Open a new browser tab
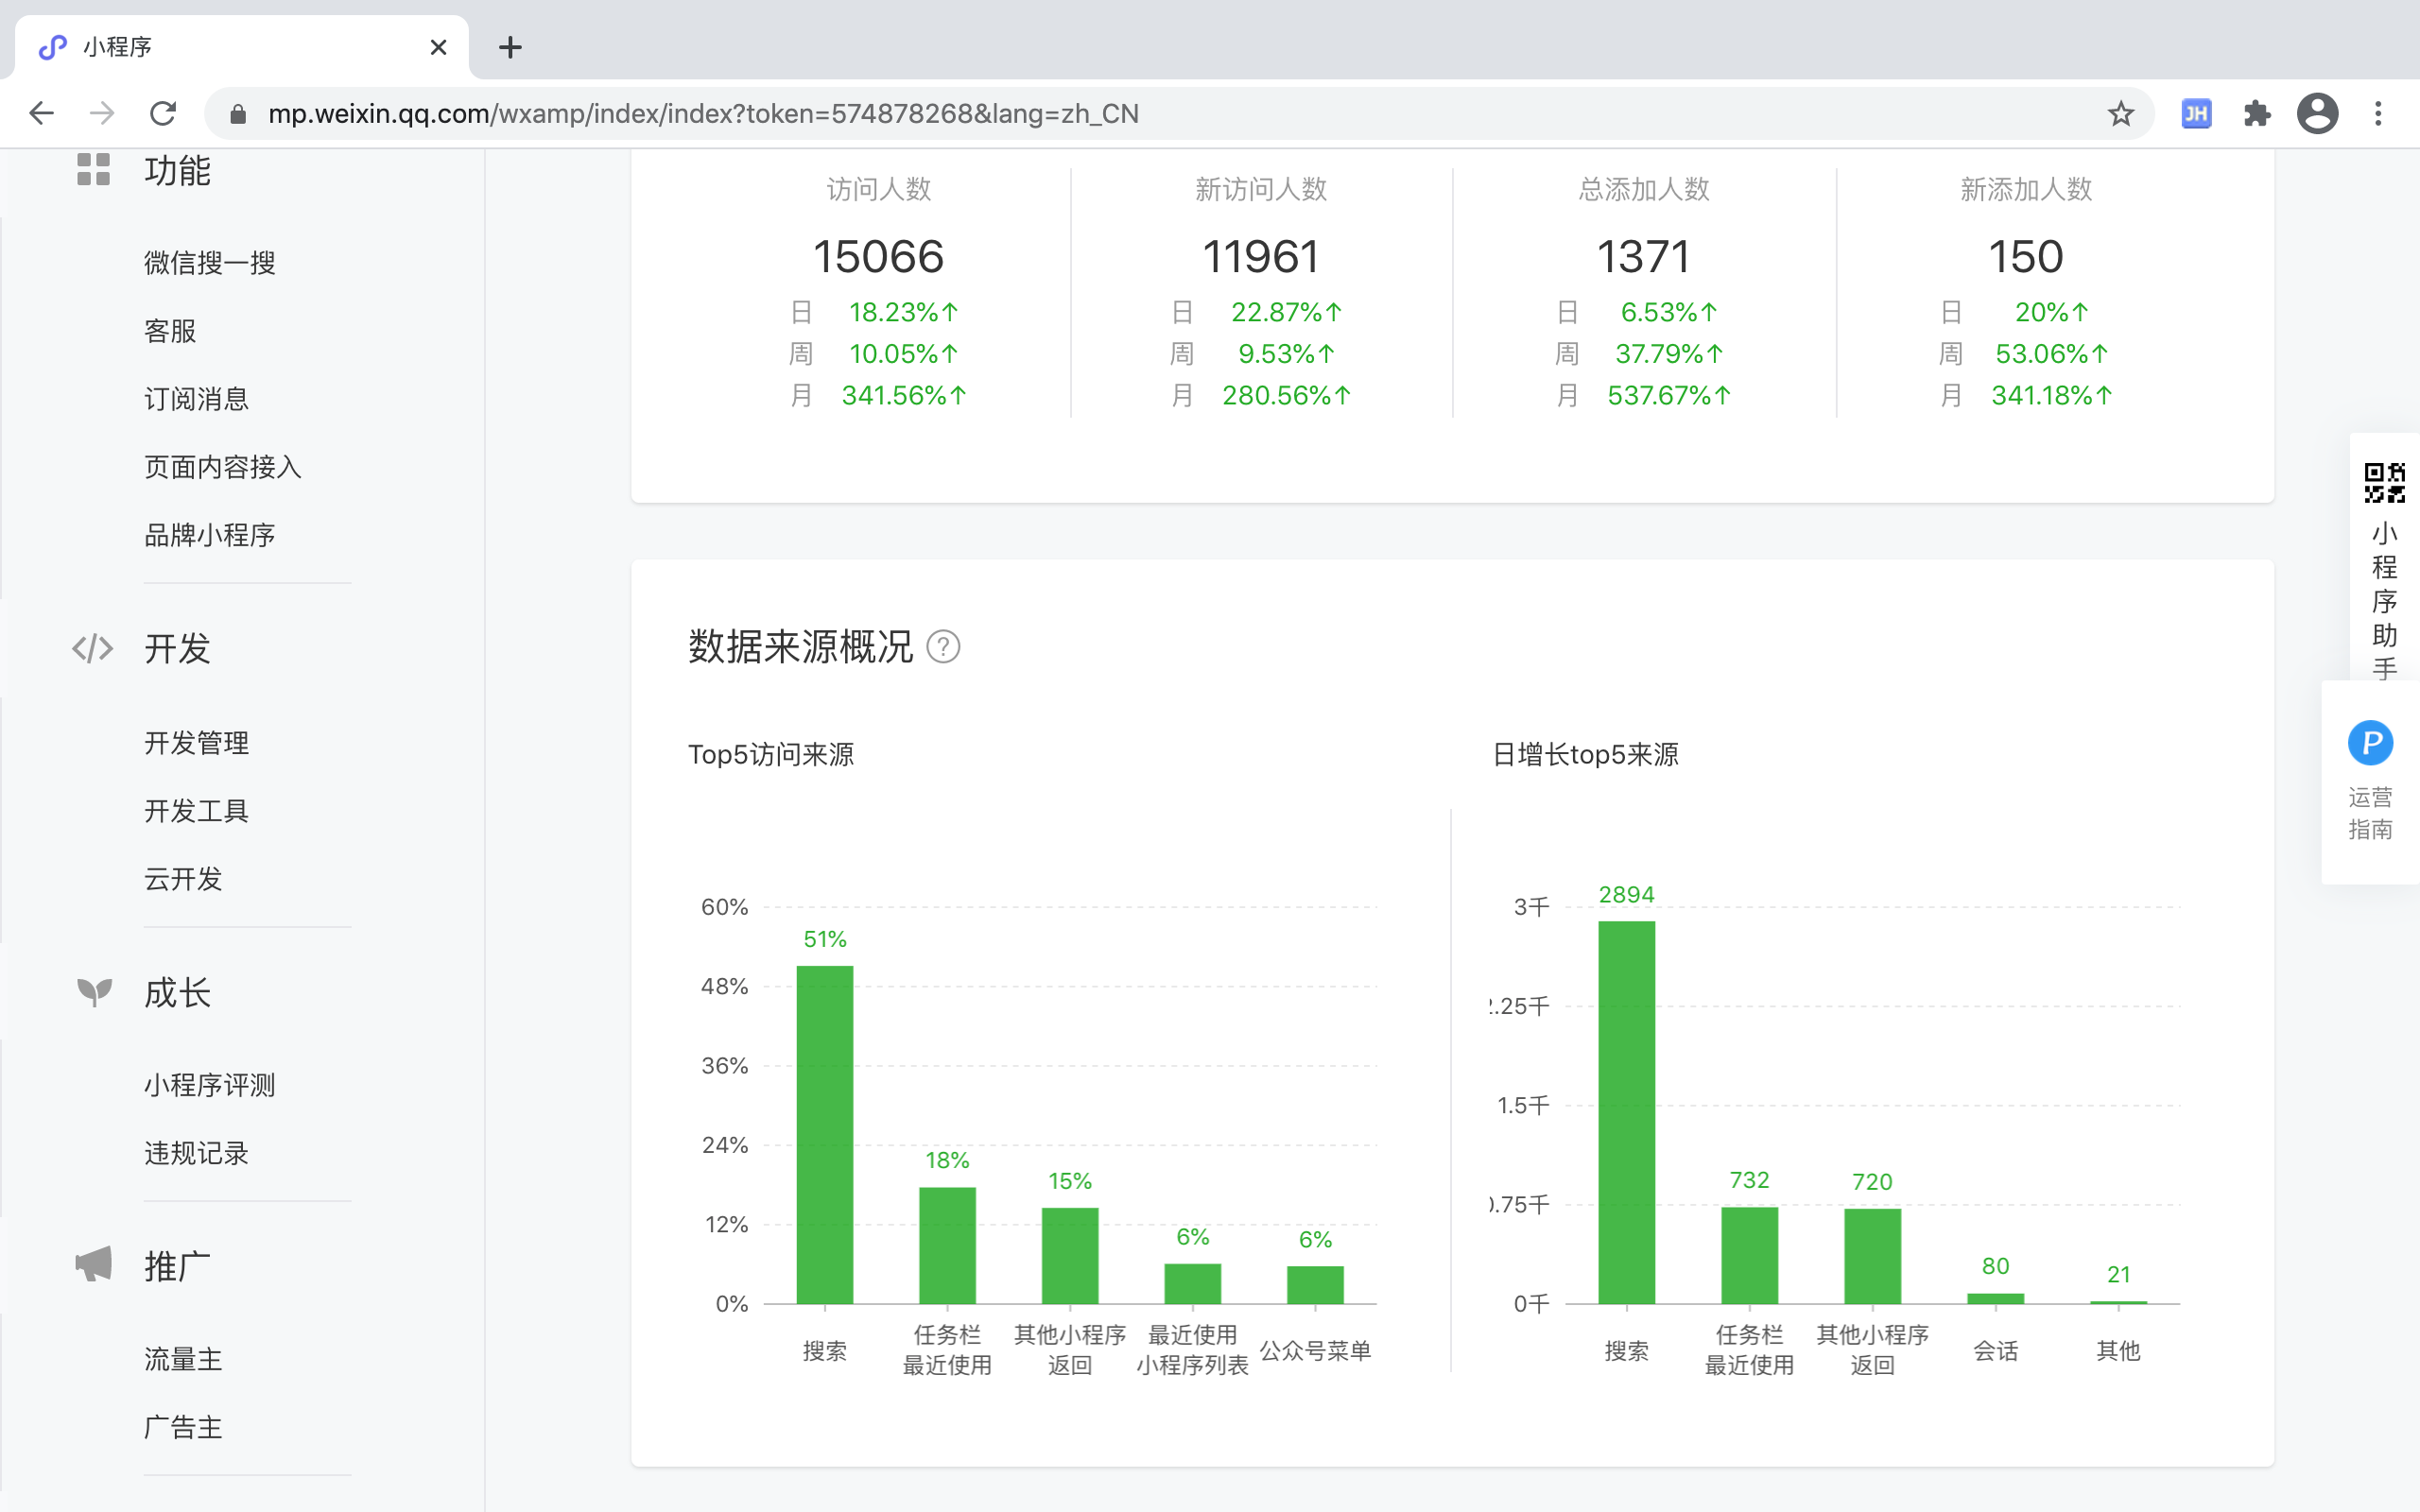2420x1512 pixels. (510, 47)
